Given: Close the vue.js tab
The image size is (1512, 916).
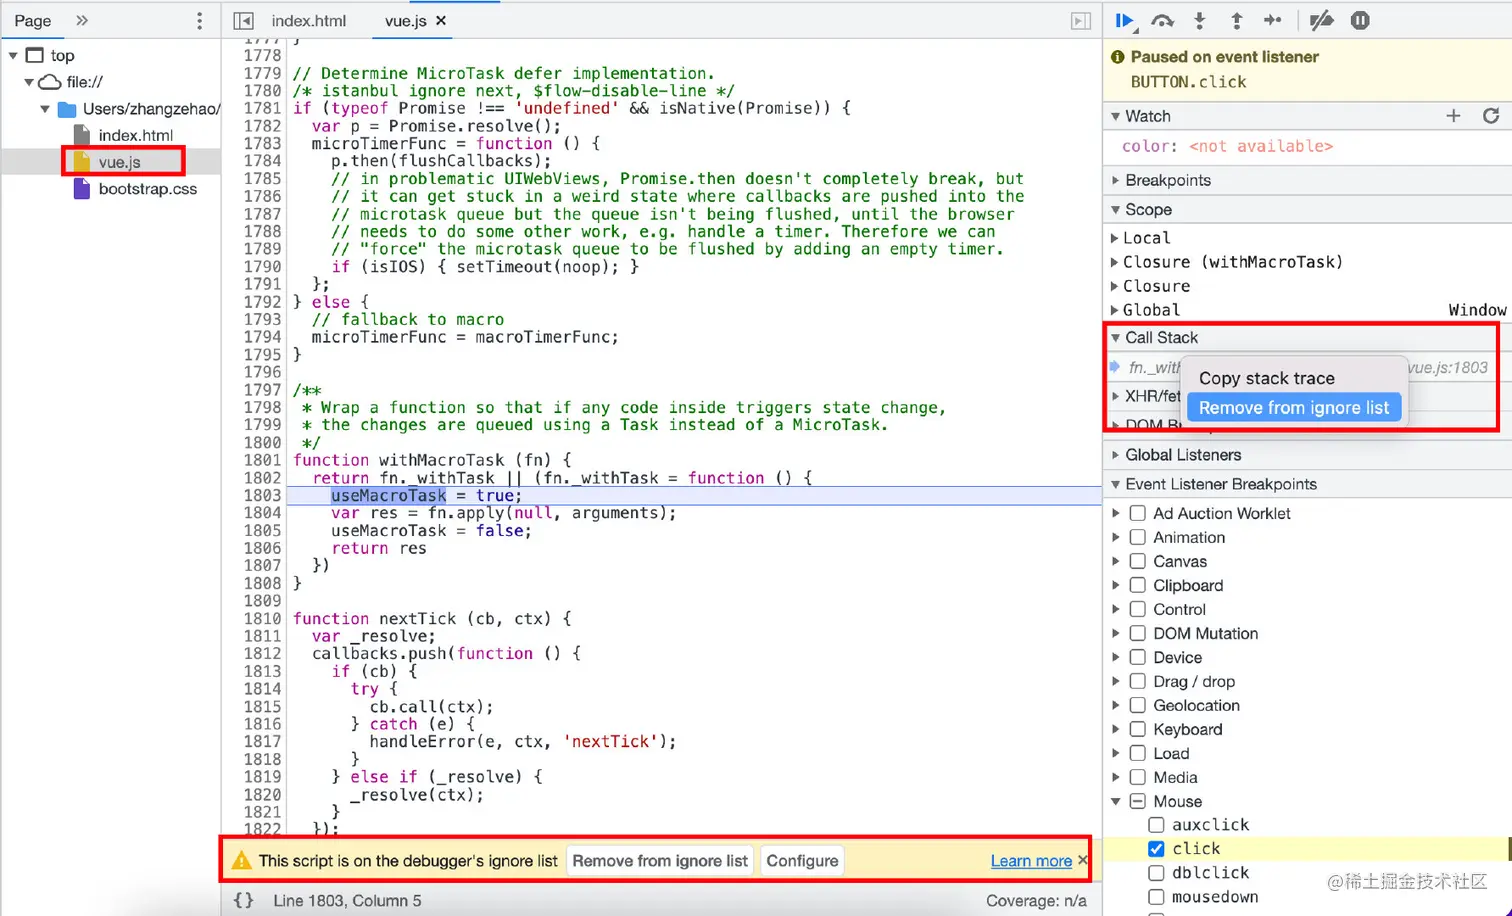Looking at the screenshot, I should [441, 20].
